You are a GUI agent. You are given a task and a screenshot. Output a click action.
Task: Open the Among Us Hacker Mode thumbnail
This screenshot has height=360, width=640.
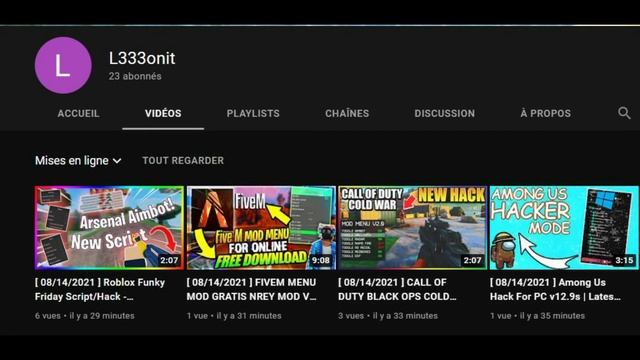(564, 228)
